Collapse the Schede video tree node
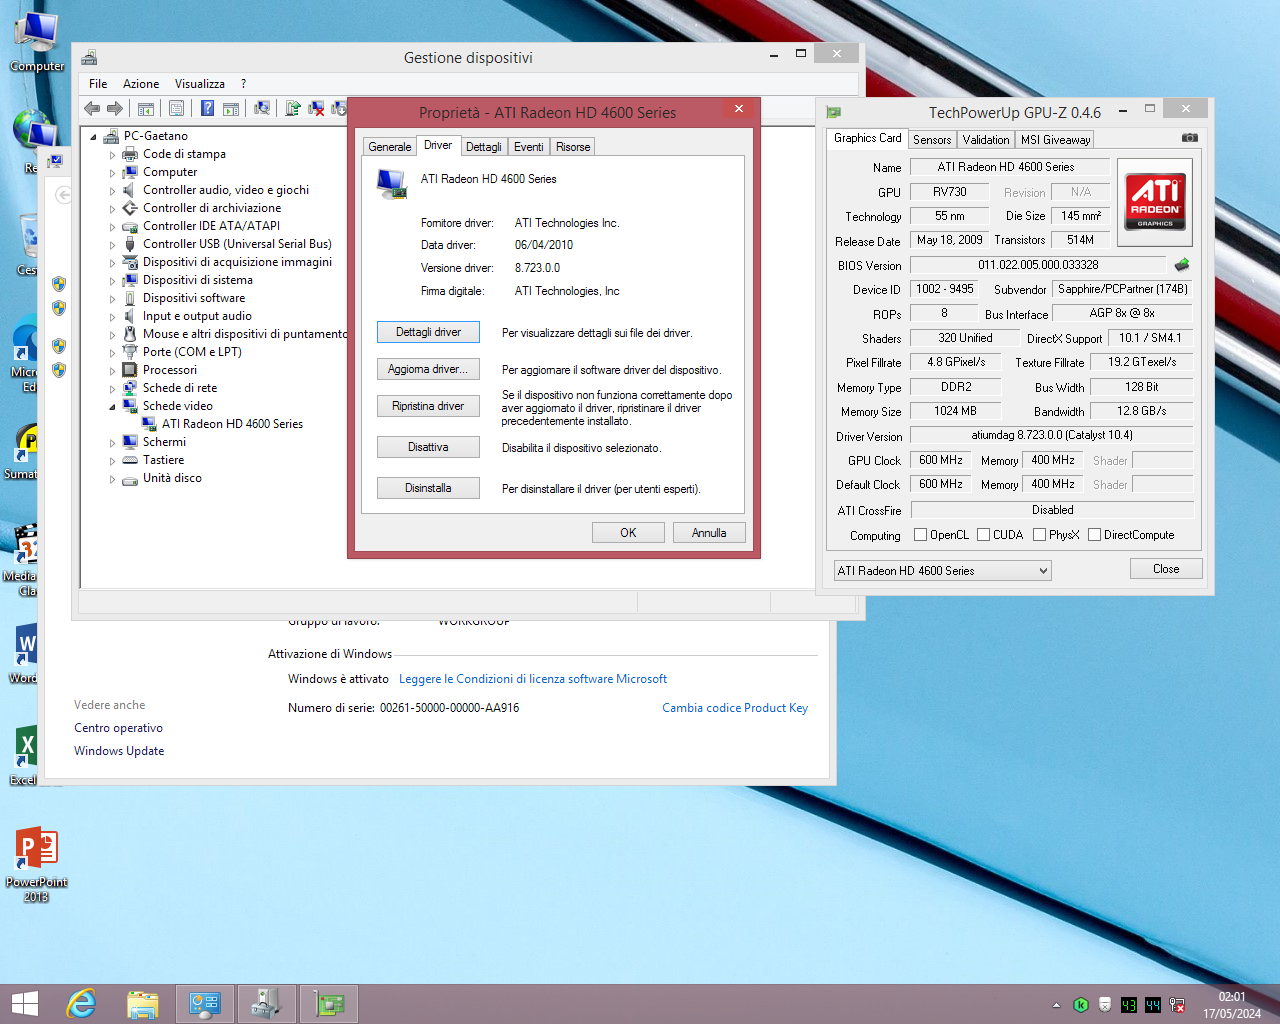This screenshot has width=1280, height=1024. (112, 407)
